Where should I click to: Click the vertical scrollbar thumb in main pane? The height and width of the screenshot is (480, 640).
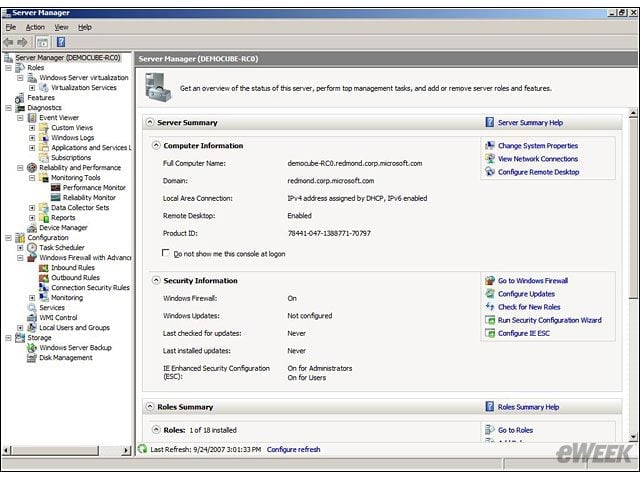(633, 208)
